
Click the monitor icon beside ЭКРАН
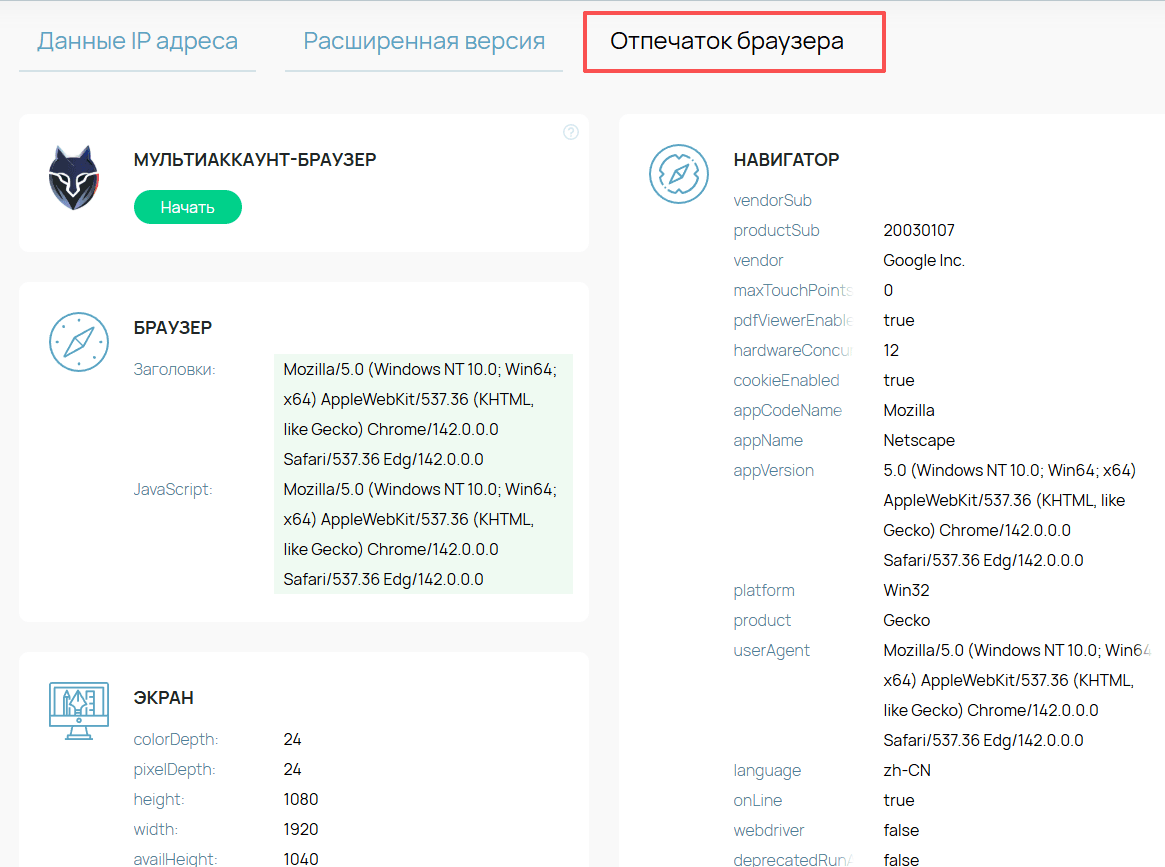[x=79, y=710]
